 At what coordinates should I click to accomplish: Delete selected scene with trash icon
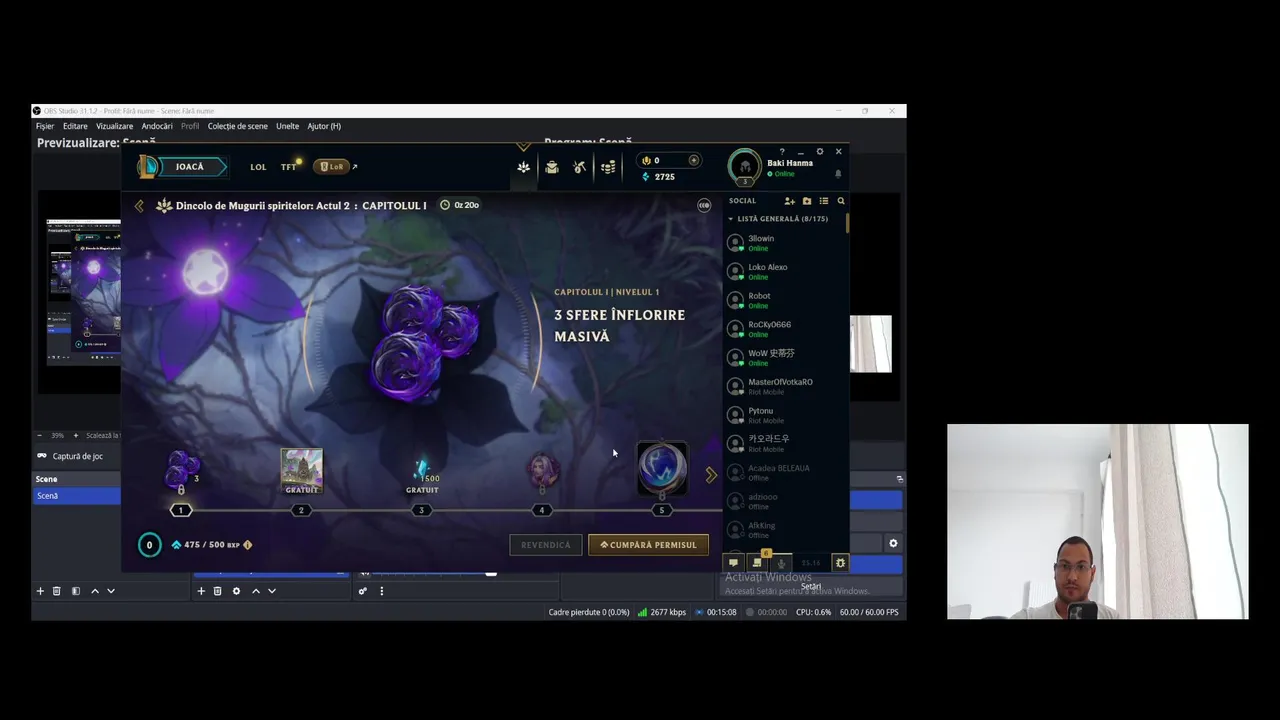(57, 591)
